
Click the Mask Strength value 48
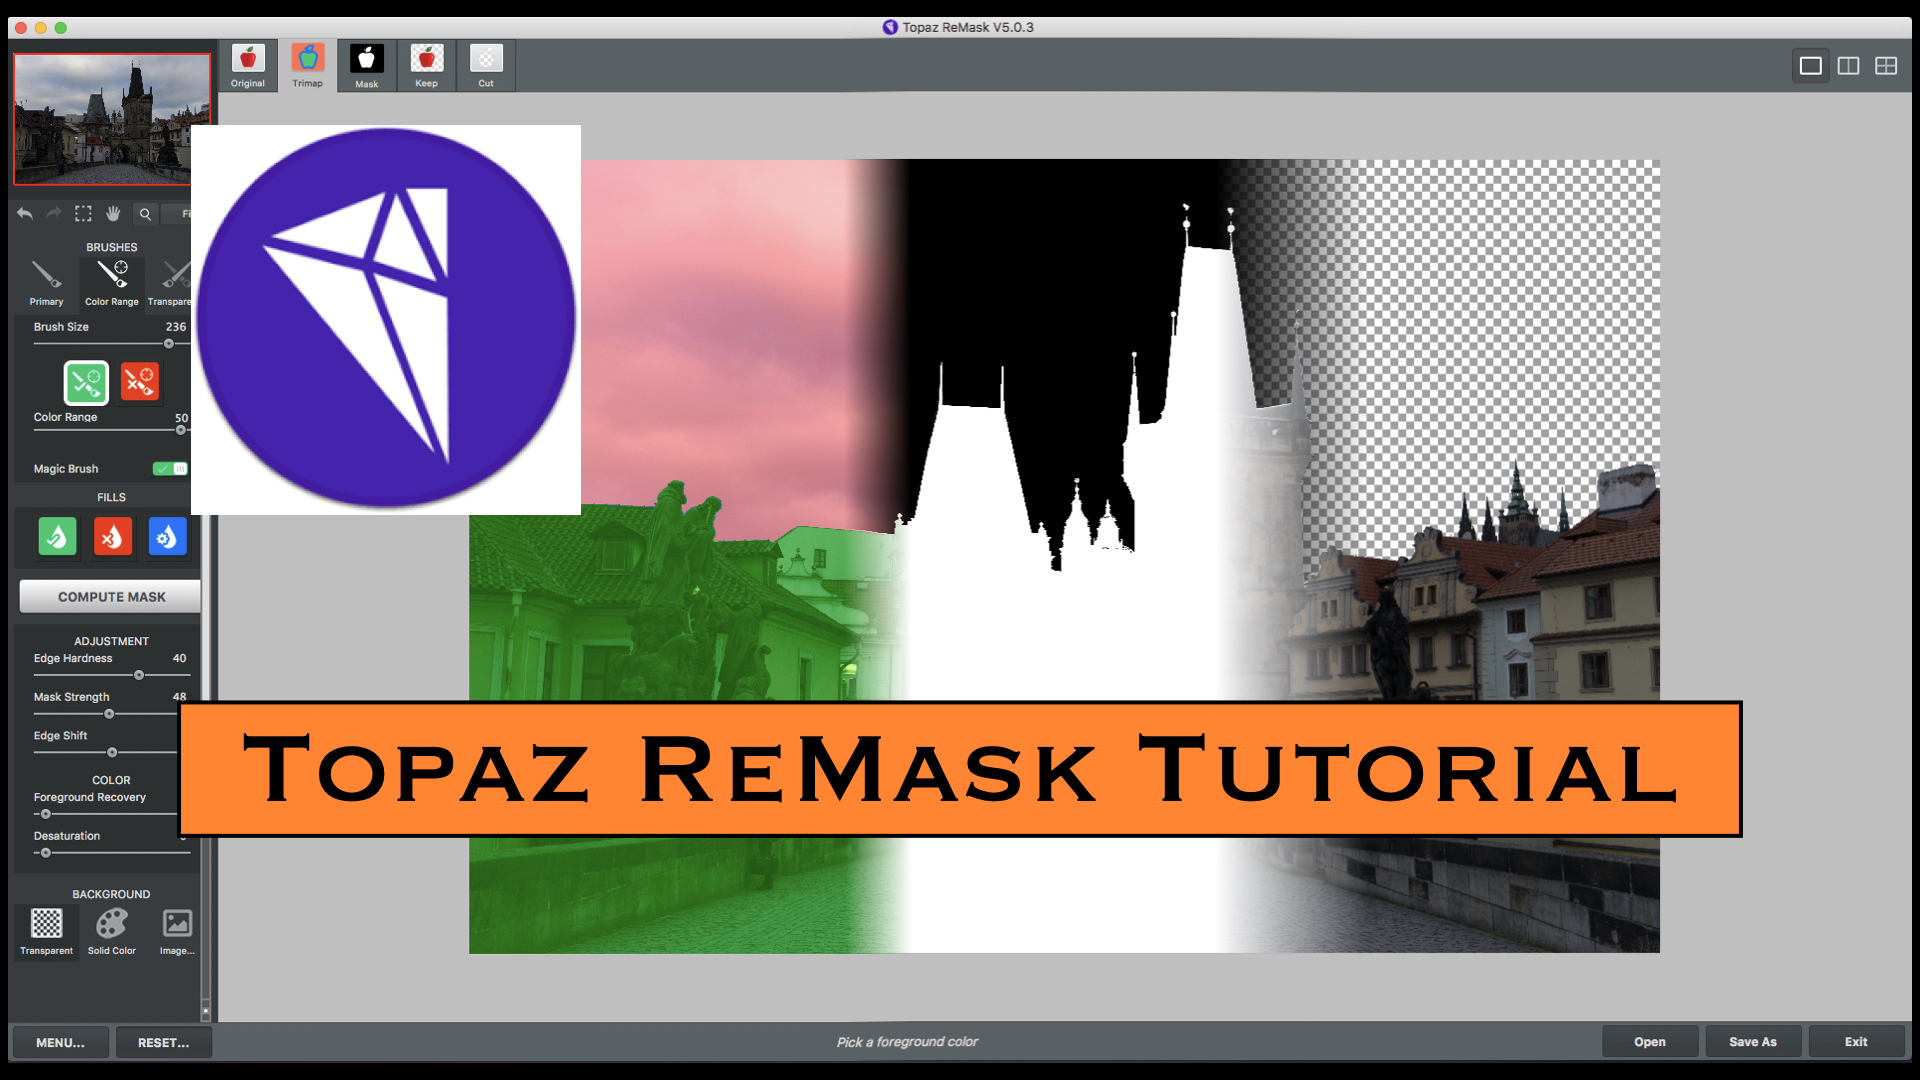click(x=179, y=696)
